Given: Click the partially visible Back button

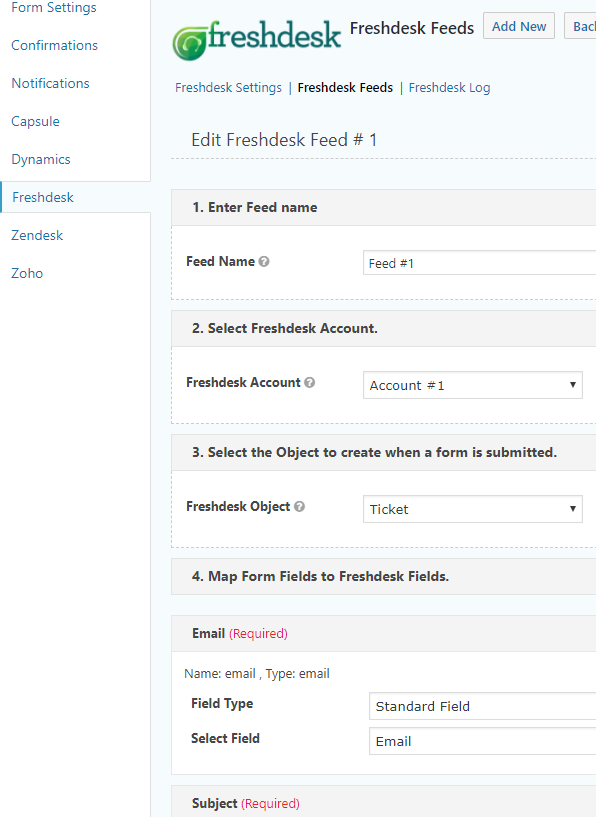Looking at the screenshot, I should tap(580, 26).
